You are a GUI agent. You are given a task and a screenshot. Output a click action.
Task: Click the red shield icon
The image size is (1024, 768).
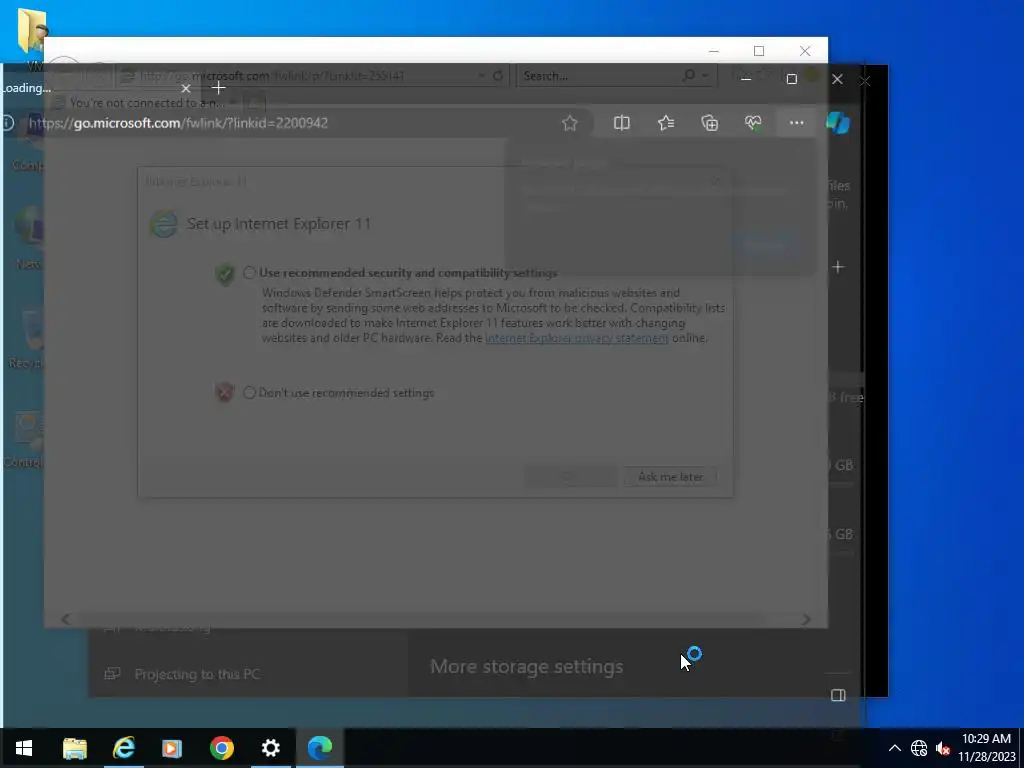click(224, 392)
